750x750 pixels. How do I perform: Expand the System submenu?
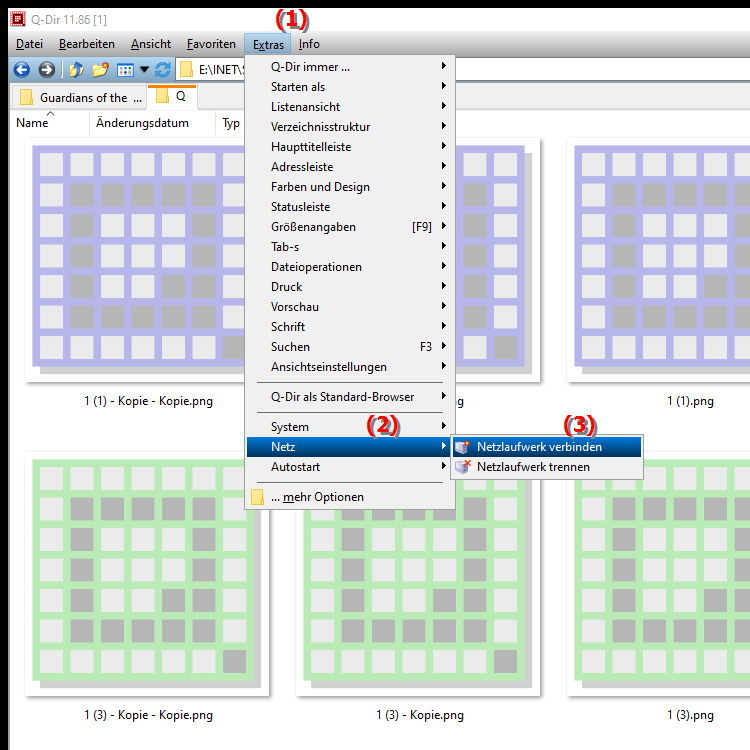[350, 427]
